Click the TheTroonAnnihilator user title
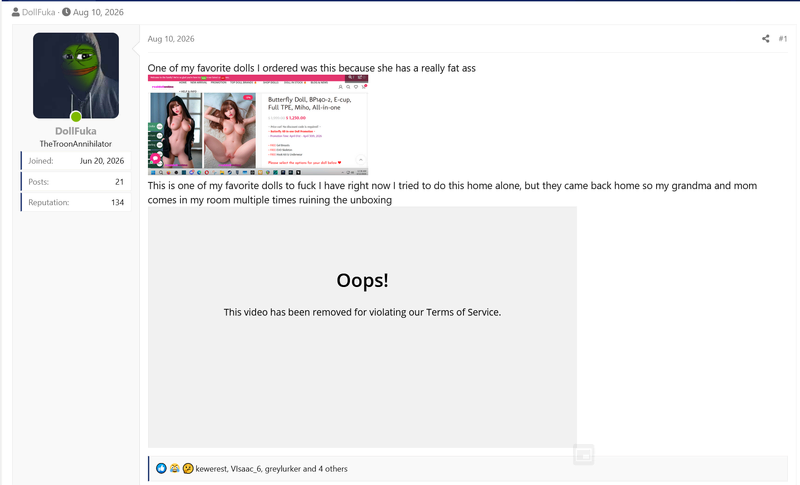Image resolution: width=800 pixels, height=485 pixels. tap(76, 144)
